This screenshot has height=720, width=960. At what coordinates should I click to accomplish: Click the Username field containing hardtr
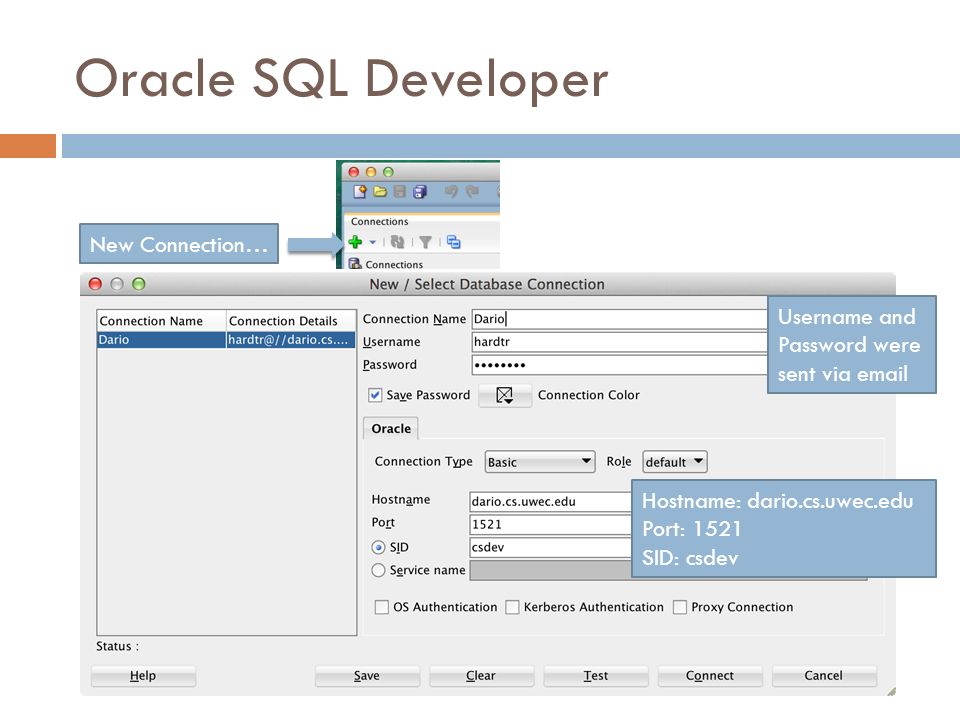(x=620, y=342)
